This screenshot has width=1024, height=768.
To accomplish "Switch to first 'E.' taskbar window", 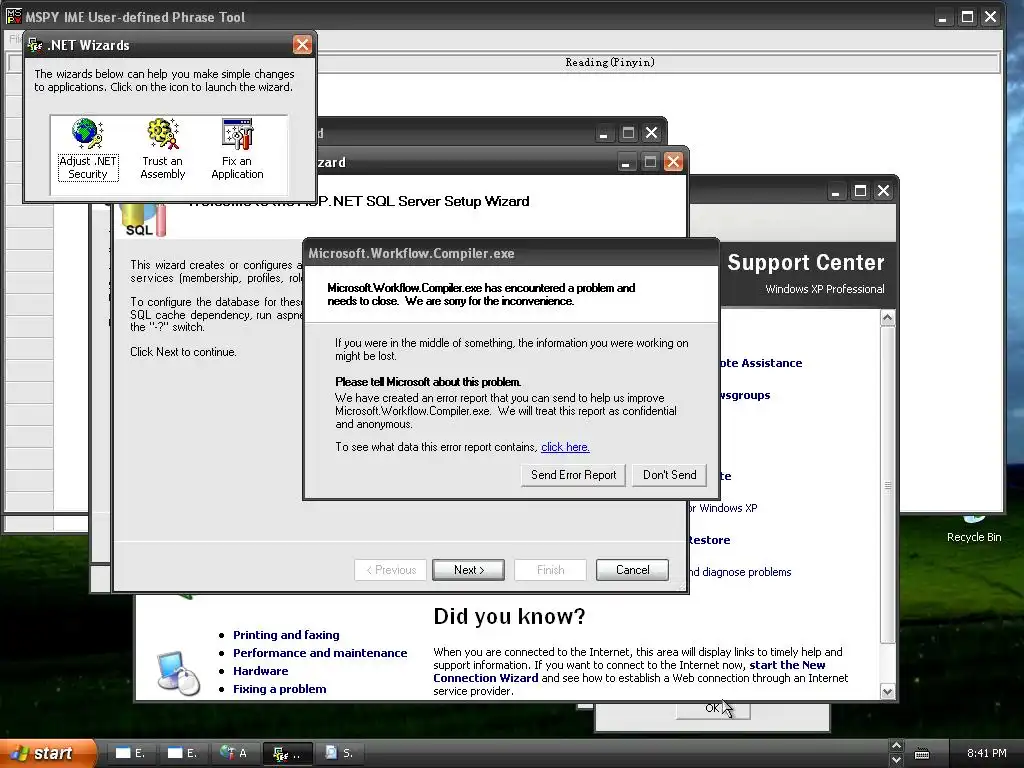I will [x=130, y=753].
